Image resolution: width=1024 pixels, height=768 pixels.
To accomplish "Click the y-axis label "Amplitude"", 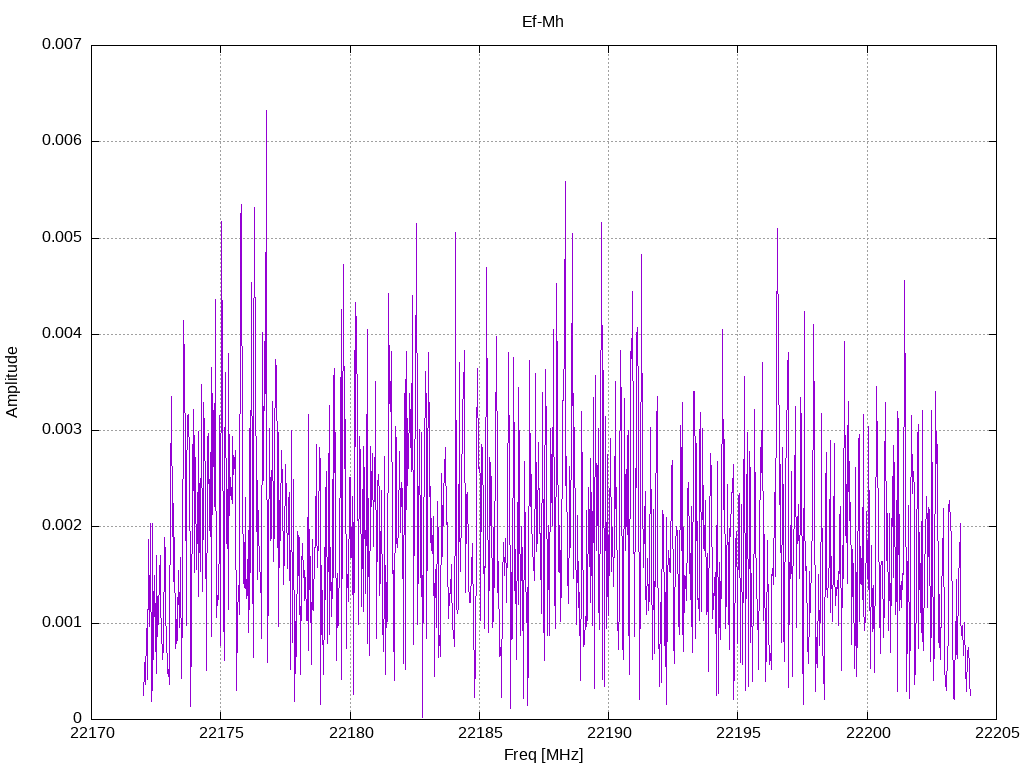I will click(12, 382).
